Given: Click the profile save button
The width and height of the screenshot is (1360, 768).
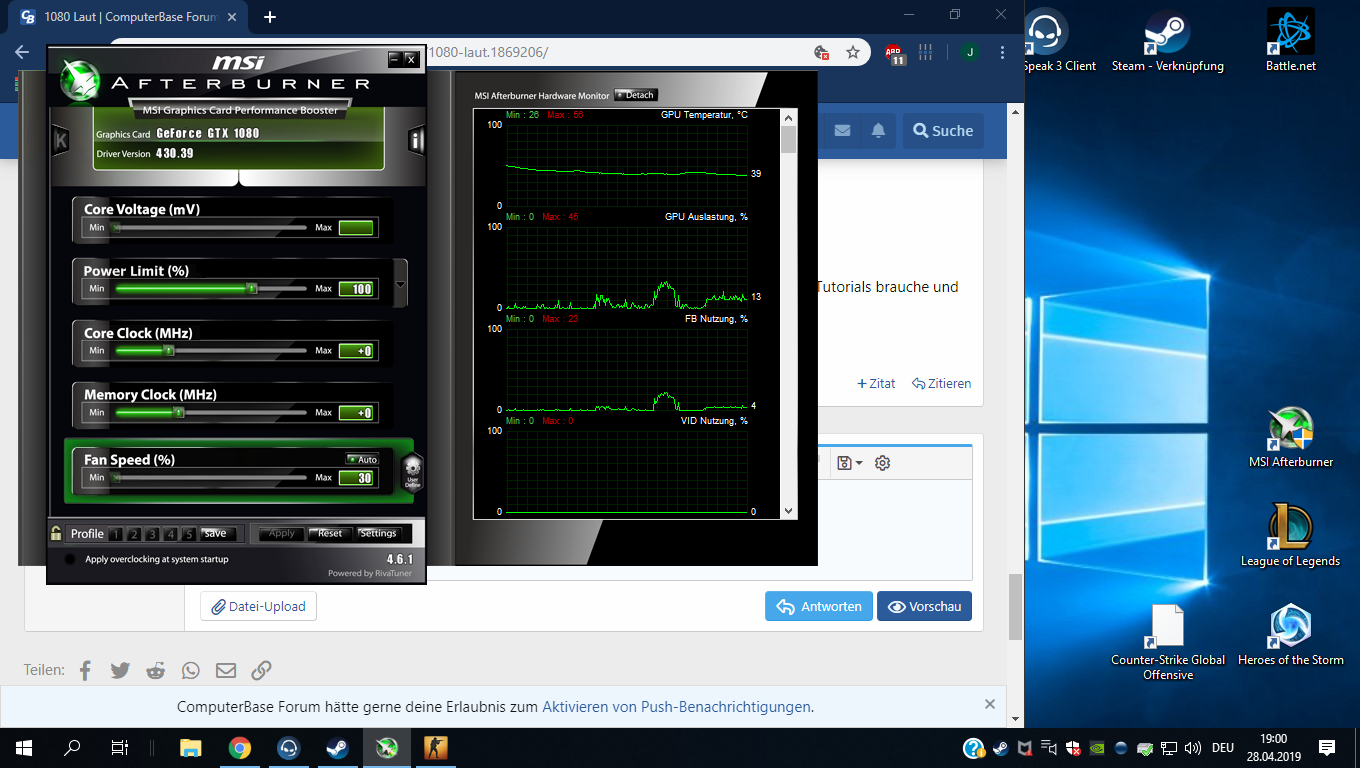Looking at the screenshot, I should point(217,533).
